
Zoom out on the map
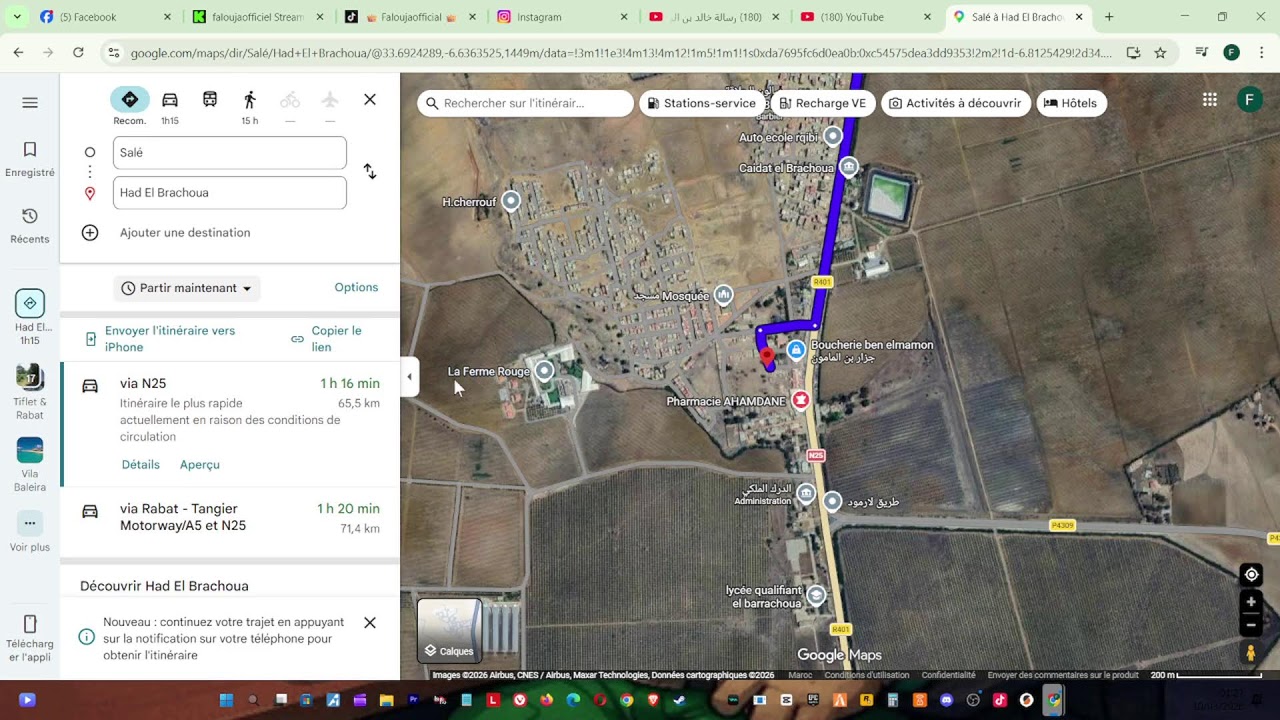point(1251,625)
